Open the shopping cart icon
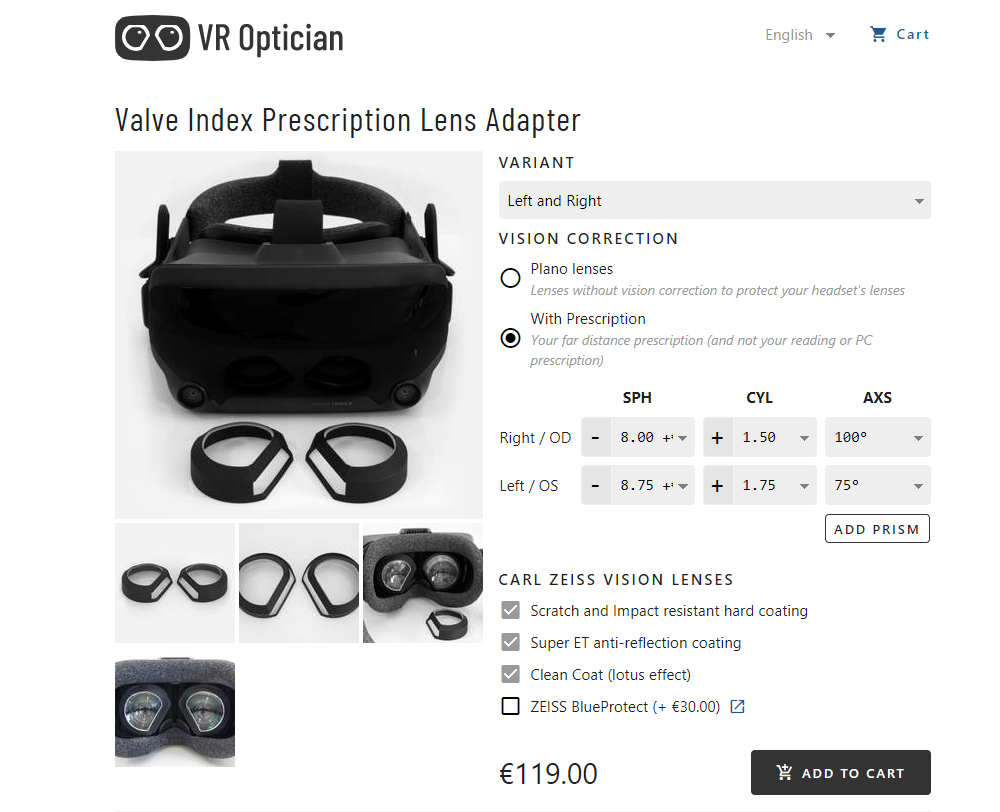 point(878,34)
